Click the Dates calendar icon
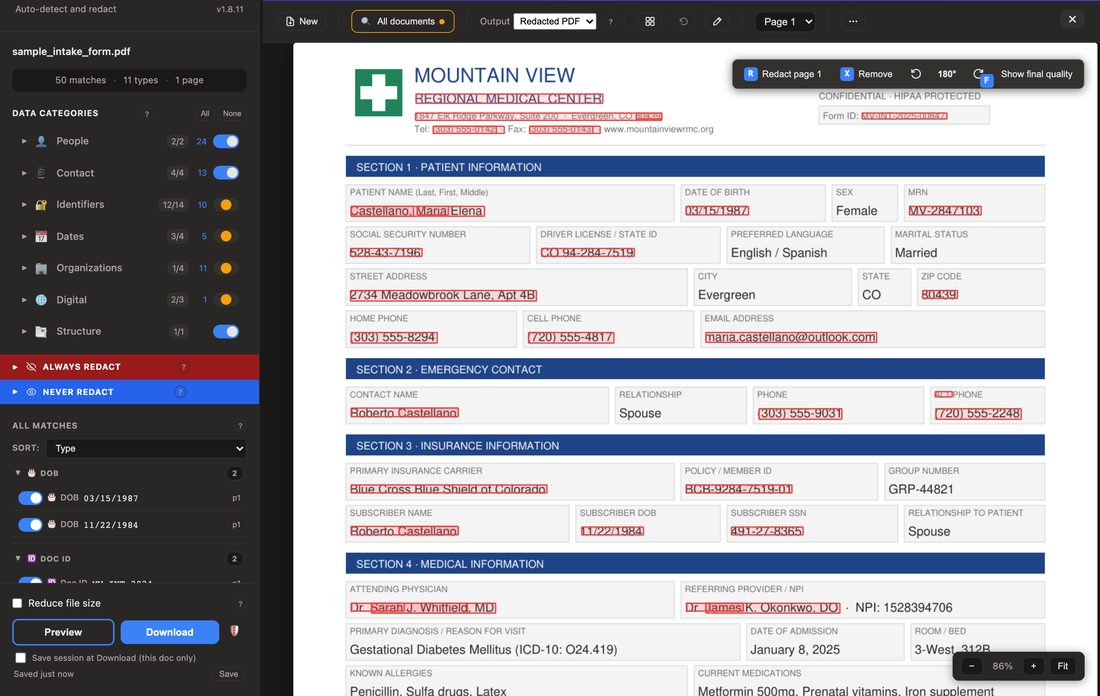 pyautogui.click(x=41, y=236)
